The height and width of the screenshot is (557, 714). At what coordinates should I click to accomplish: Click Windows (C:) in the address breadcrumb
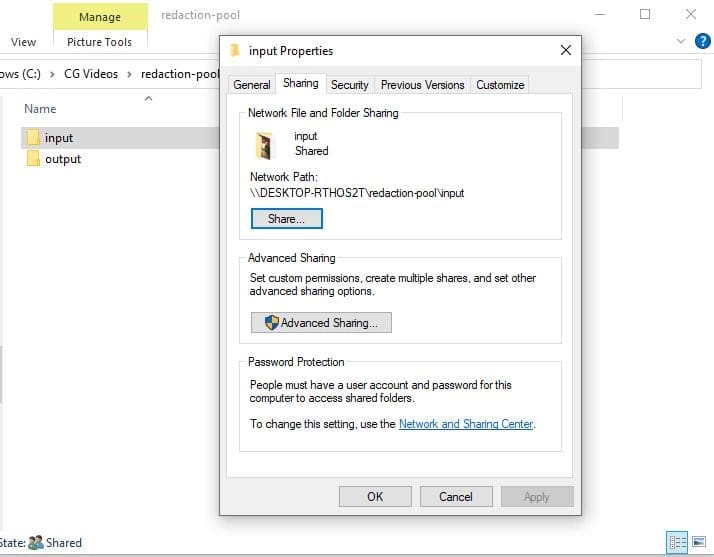[20, 74]
